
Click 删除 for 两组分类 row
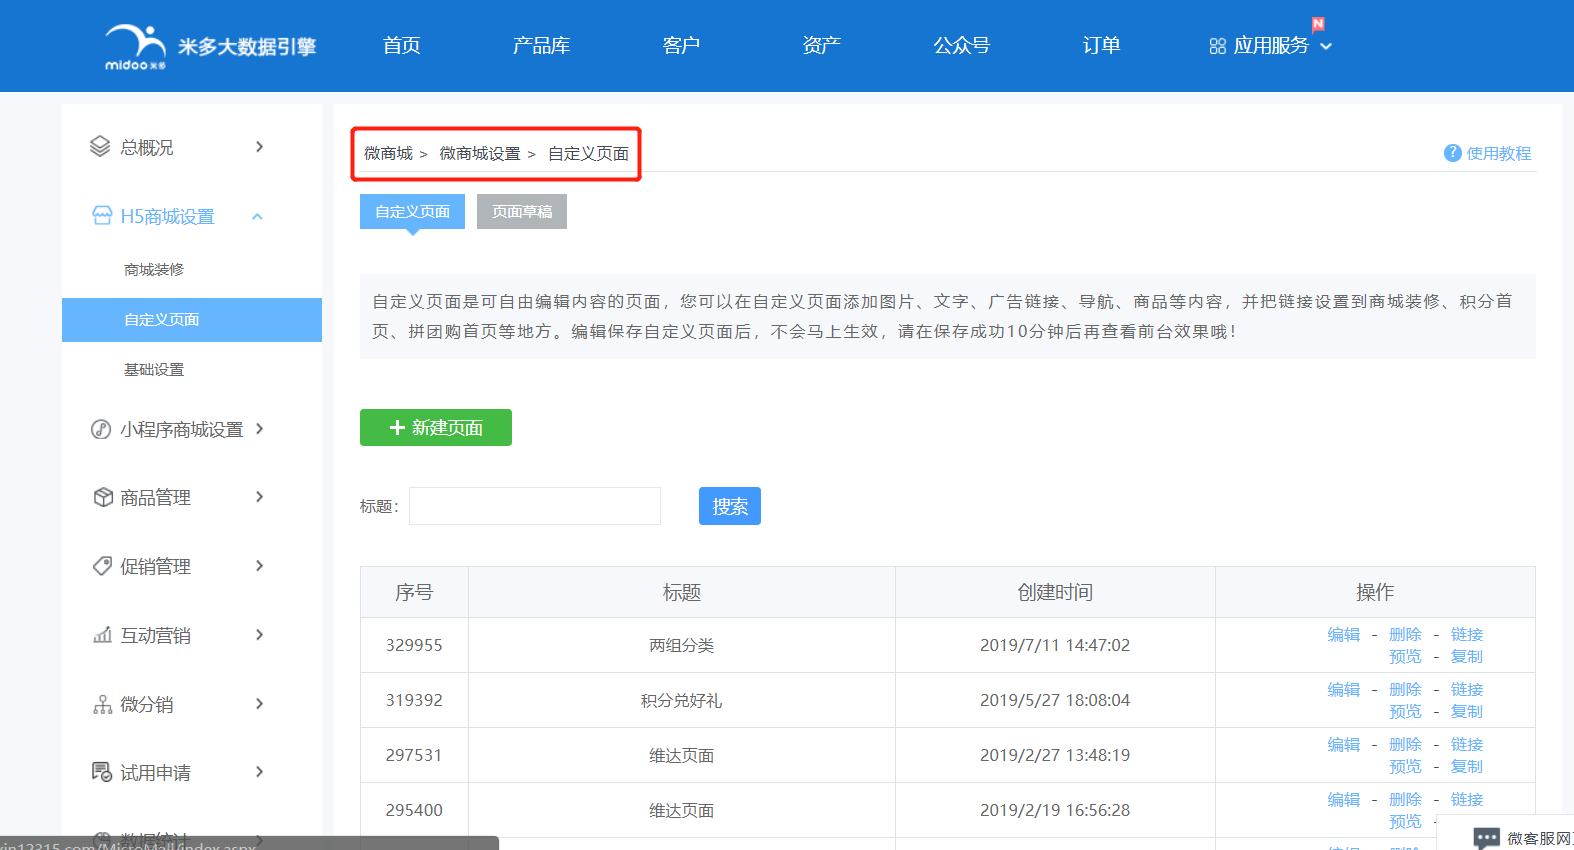(1405, 634)
